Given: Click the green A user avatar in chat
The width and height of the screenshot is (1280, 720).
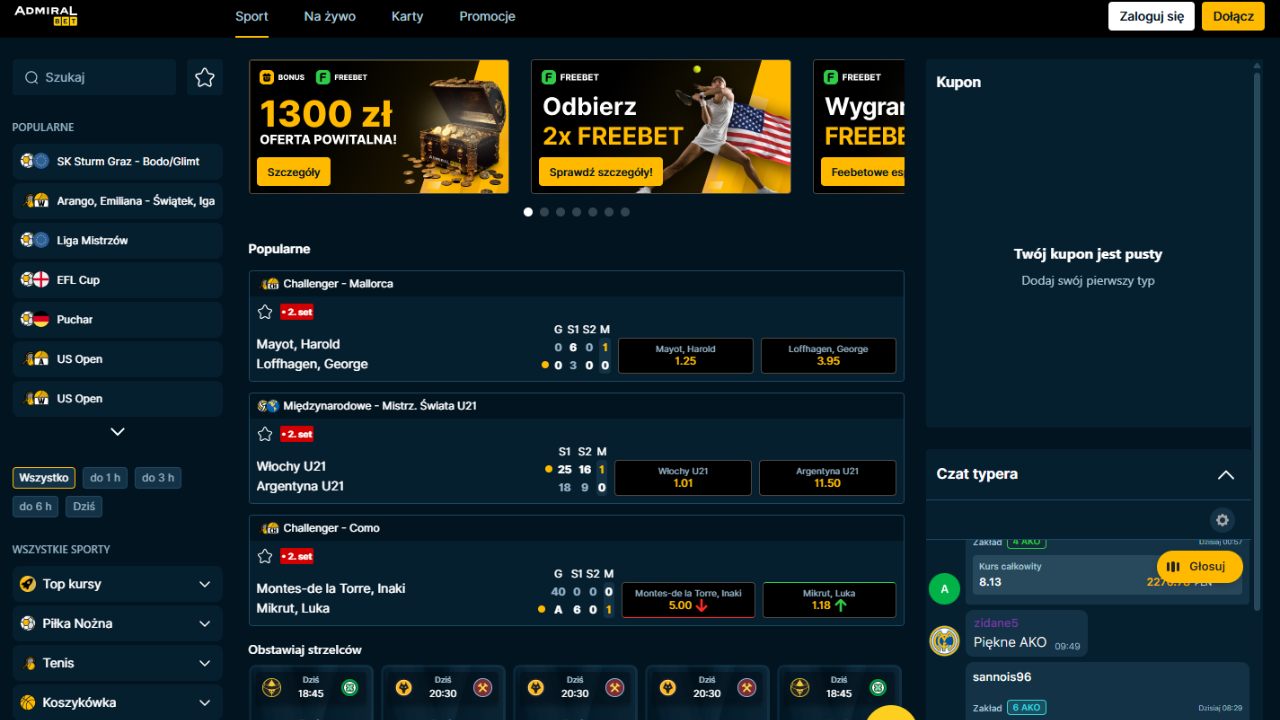Looking at the screenshot, I should coord(944,588).
